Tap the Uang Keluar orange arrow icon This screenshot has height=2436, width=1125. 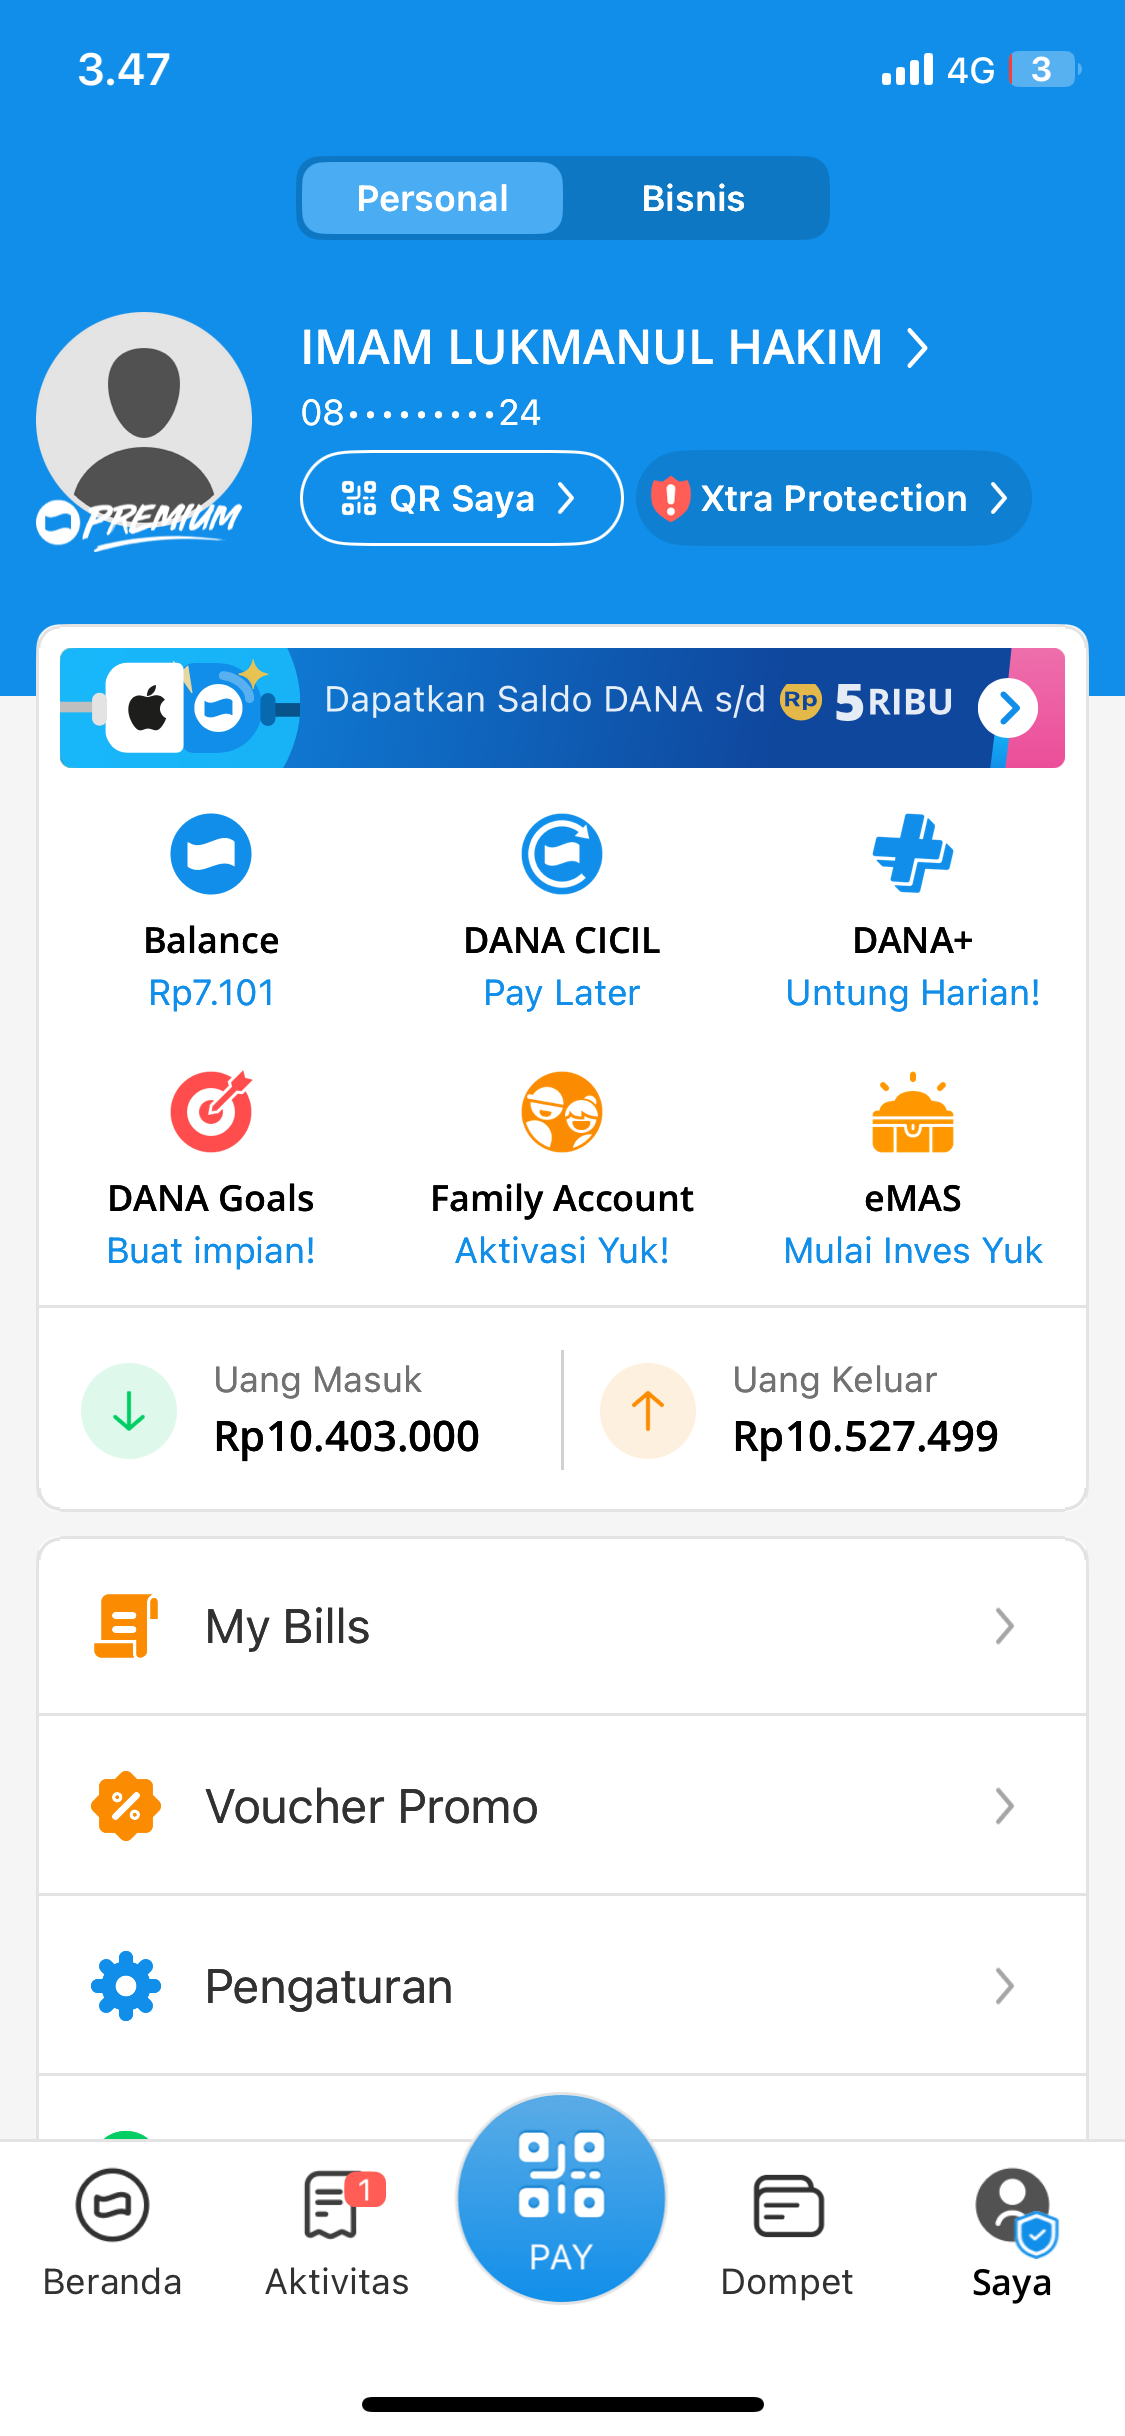tap(648, 1411)
